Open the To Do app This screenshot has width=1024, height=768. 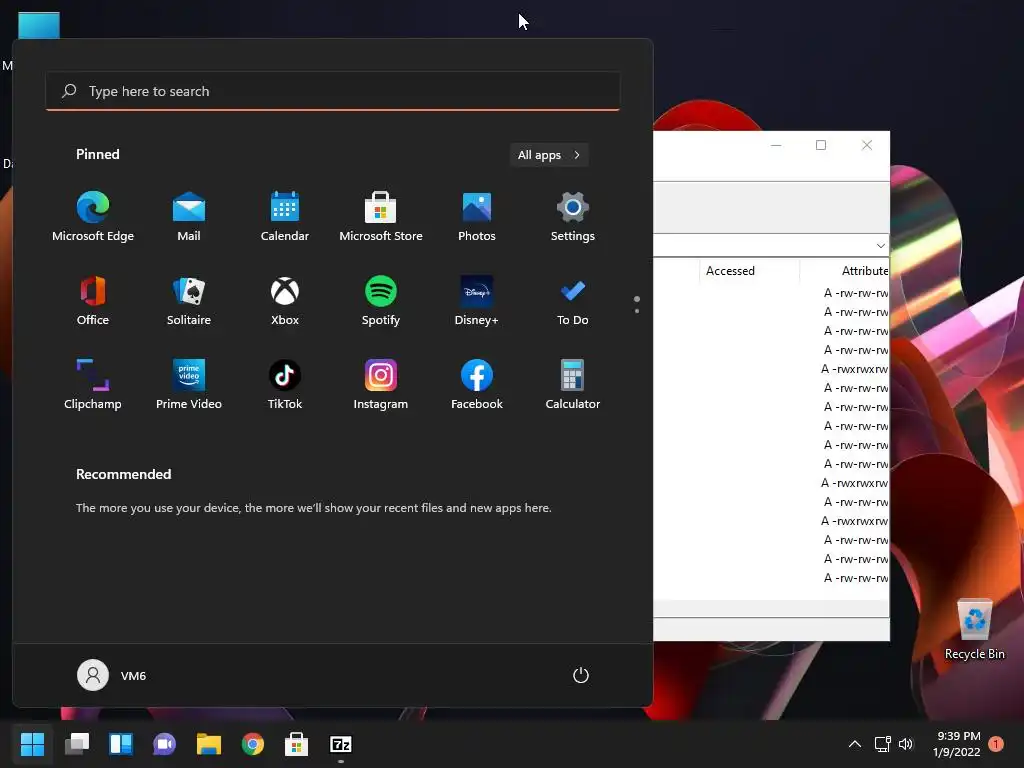[x=573, y=301]
